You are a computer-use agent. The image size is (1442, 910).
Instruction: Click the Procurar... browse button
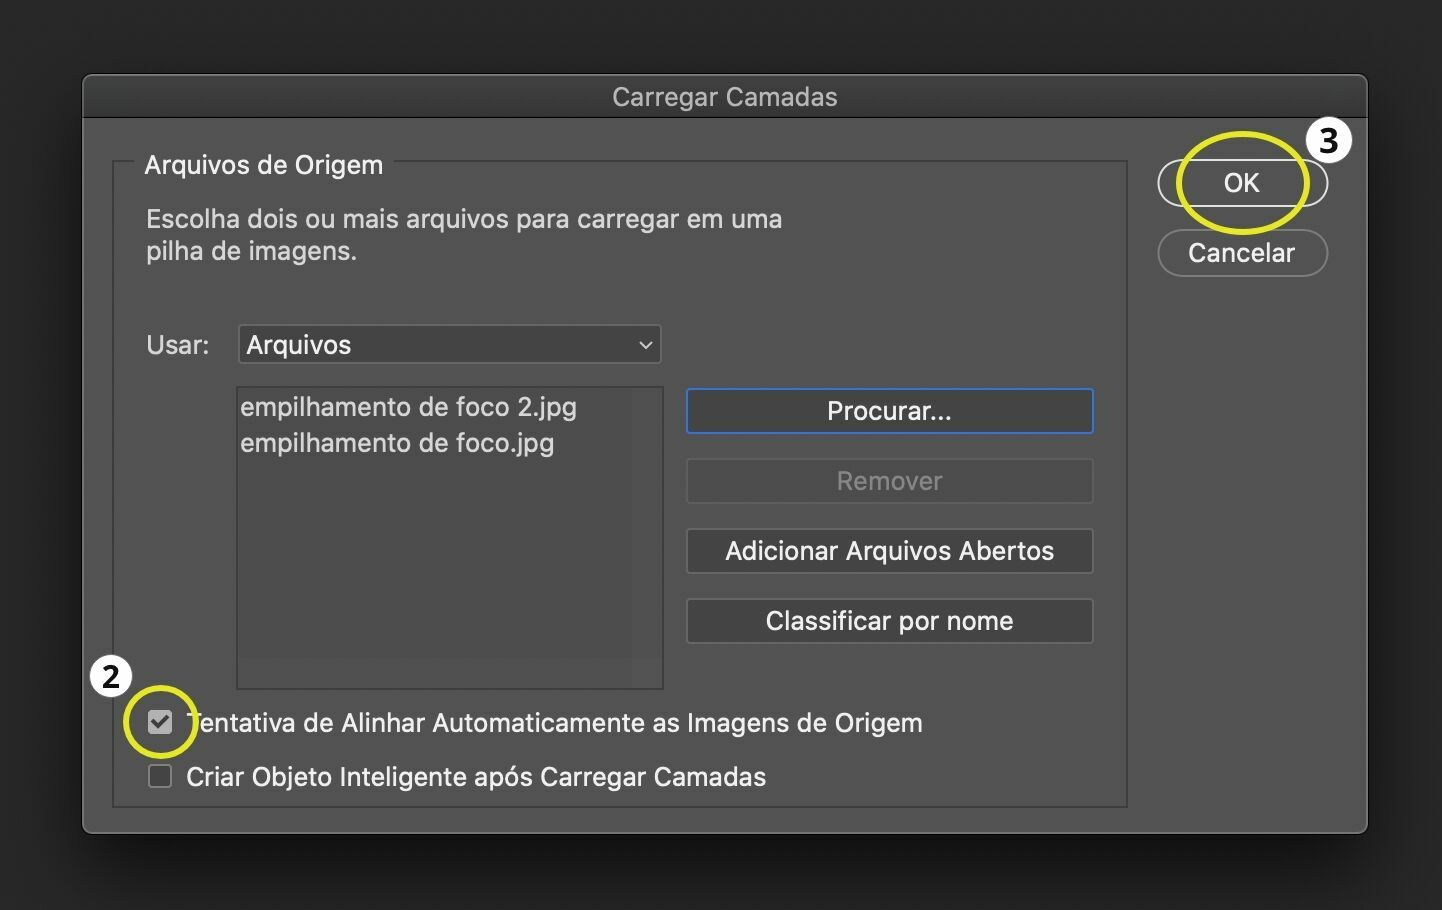[x=889, y=411]
